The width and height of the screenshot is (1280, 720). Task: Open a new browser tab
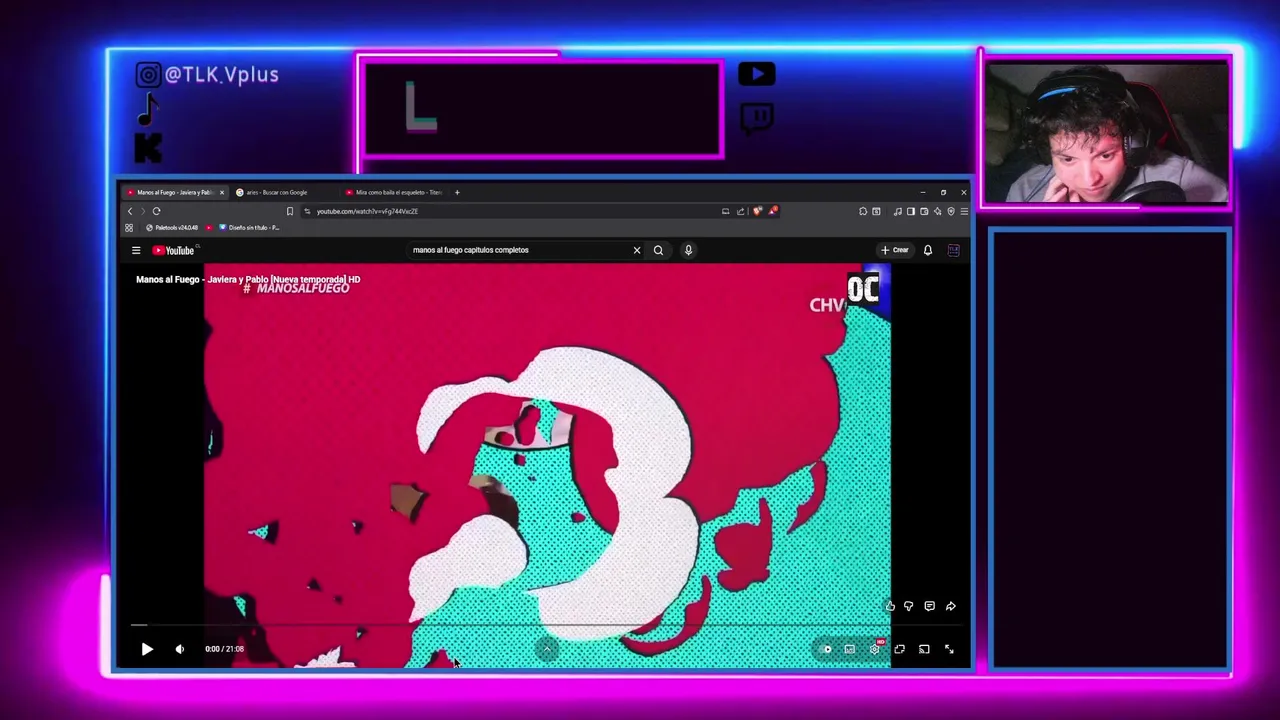point(457,192)
